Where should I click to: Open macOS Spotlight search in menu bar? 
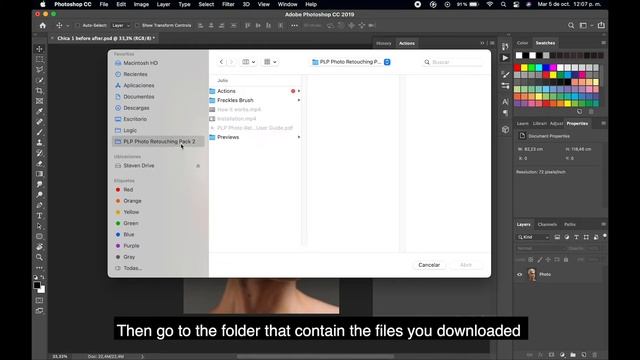click(503, 4)
